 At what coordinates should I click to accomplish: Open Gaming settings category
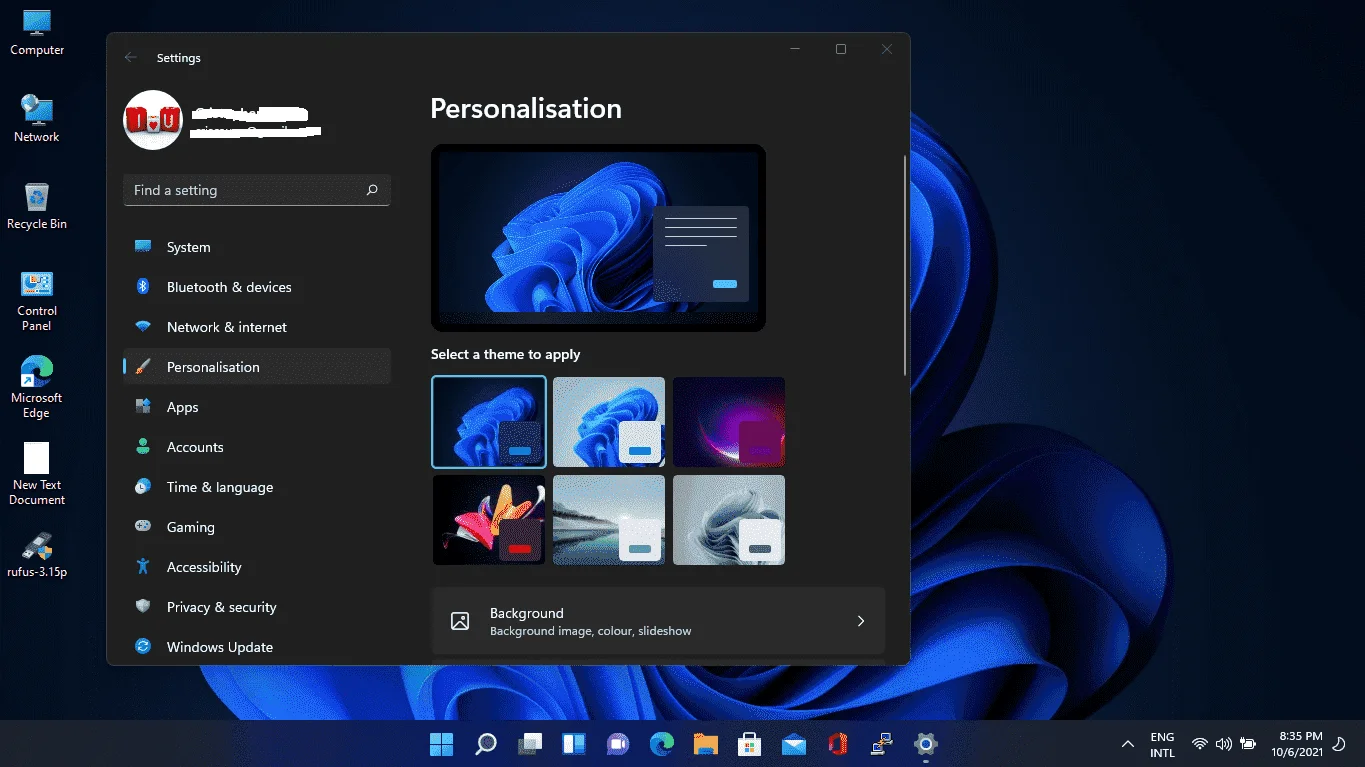[x=256, y=527]
